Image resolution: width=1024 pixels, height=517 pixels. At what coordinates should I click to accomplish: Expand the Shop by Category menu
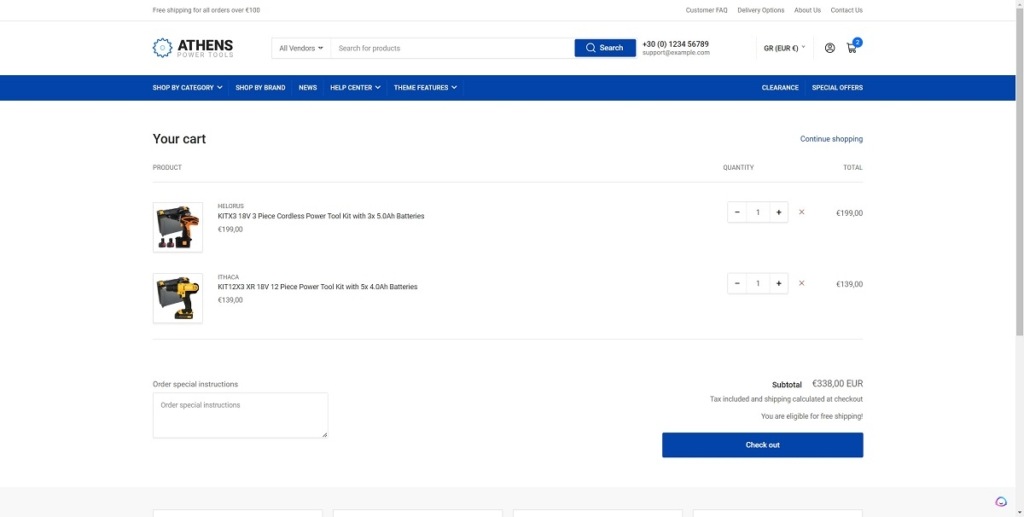[x=187, y=88]
